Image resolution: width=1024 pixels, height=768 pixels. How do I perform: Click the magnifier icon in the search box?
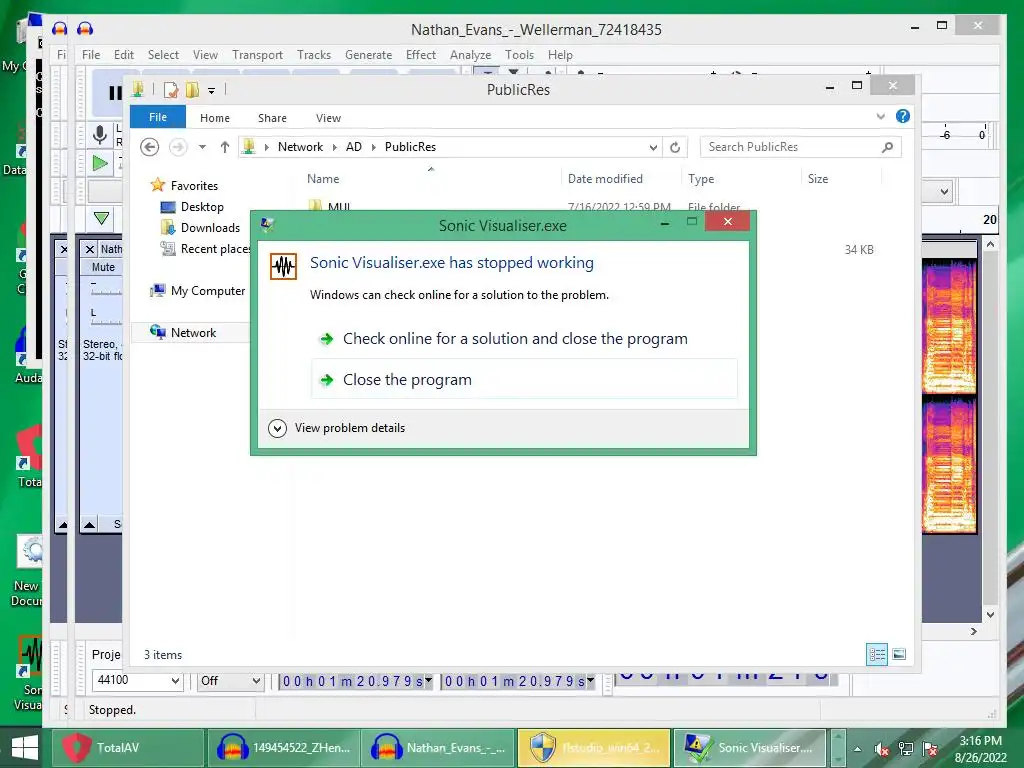click(887, 148)
